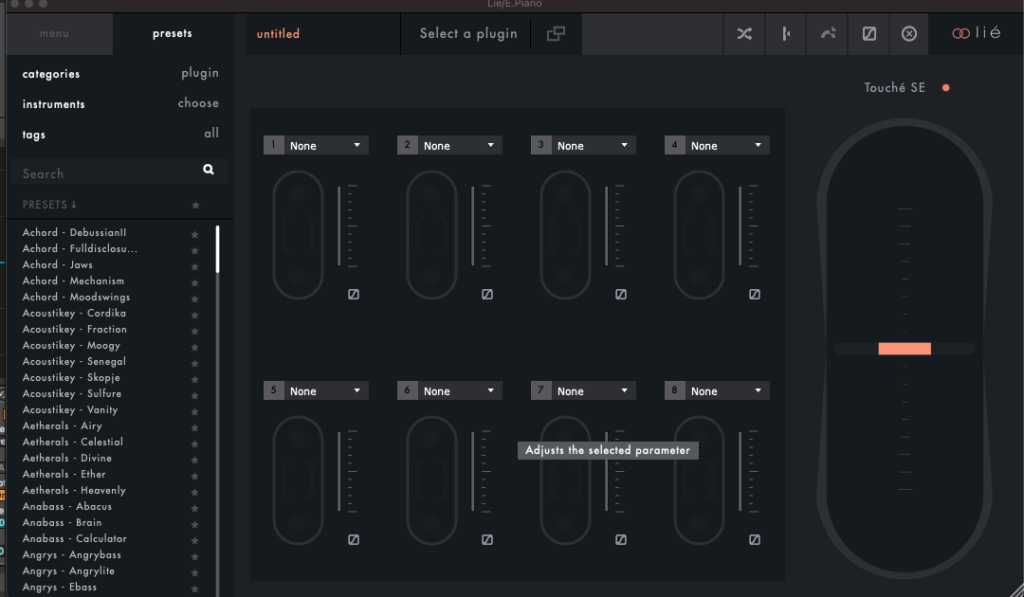Favorite the Achord - Jaws preset star

tap(195, 266)
